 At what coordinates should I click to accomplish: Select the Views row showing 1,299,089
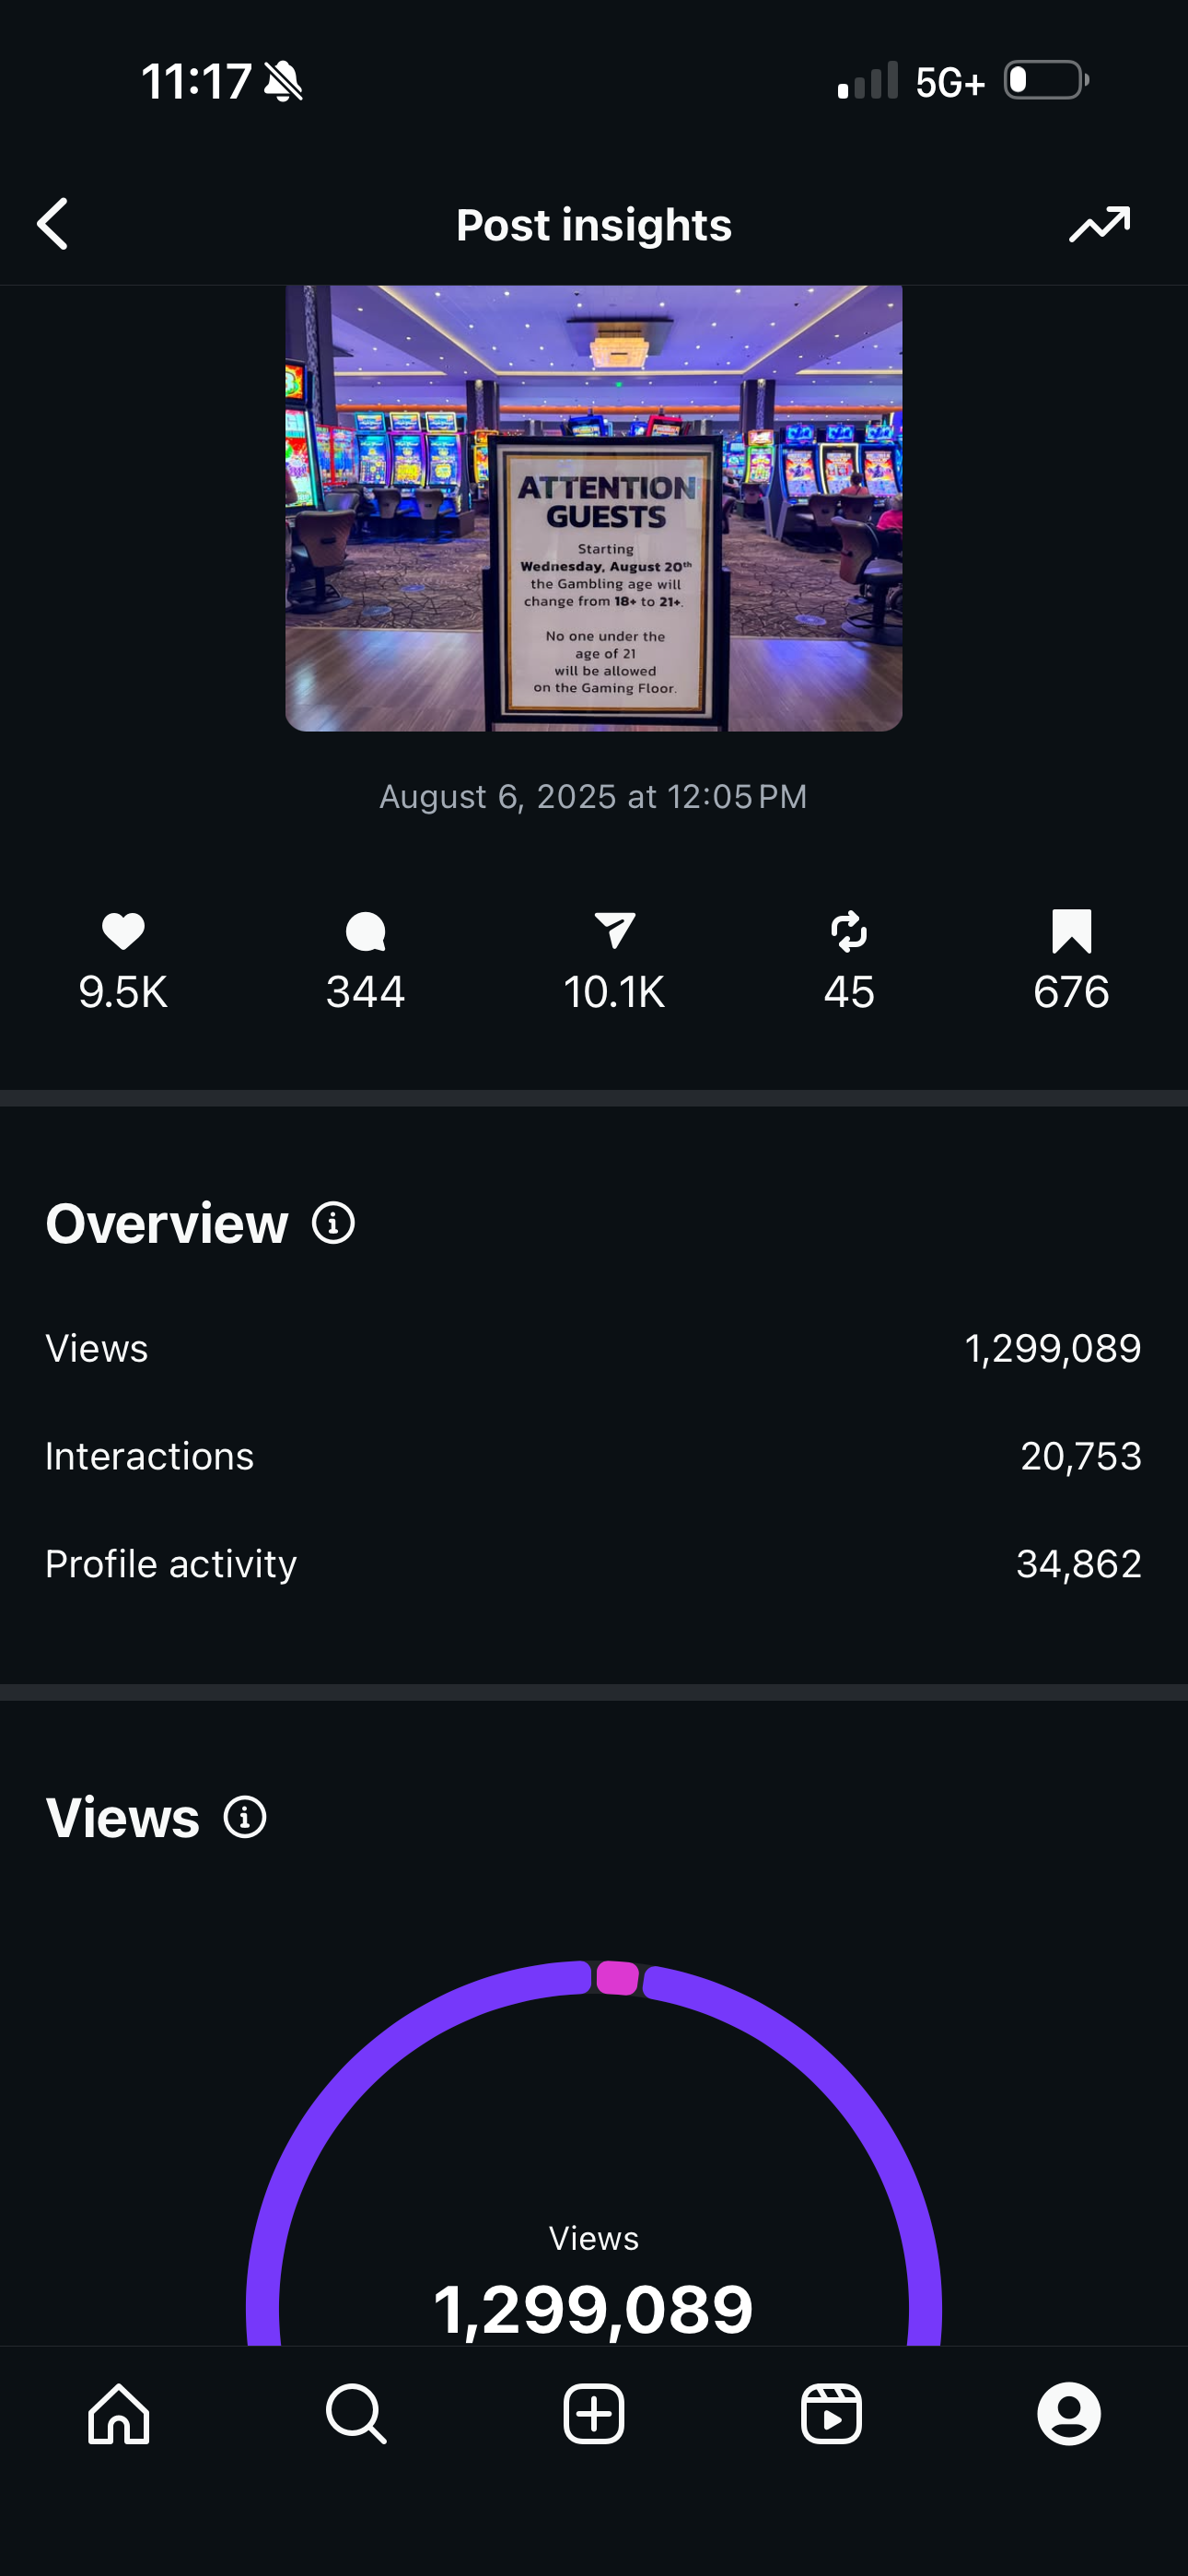[594, 1348]
